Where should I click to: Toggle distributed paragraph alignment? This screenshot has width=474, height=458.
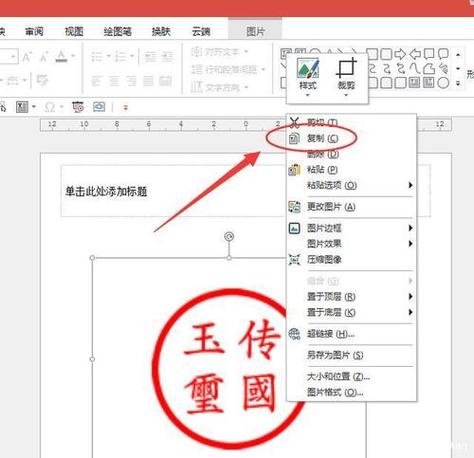point(166,81)
